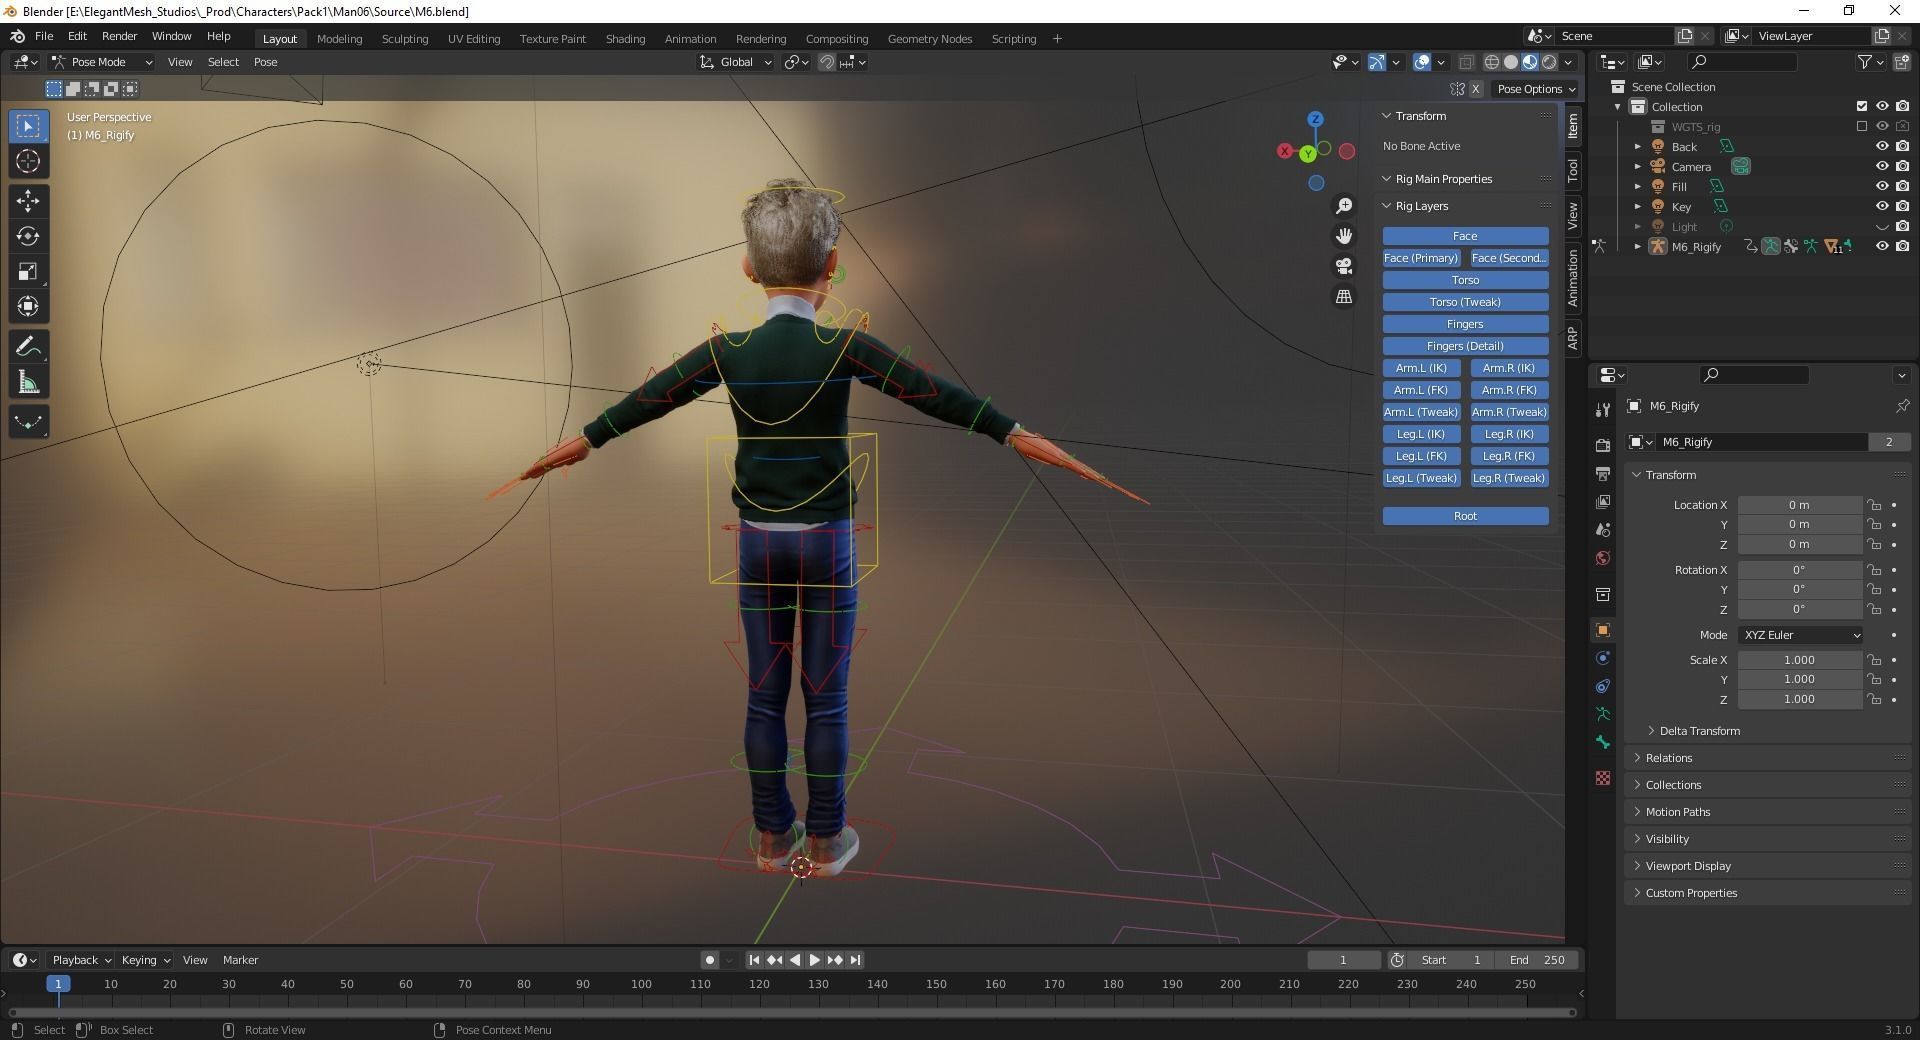This screenshot has width=1920, height=1040.
Task: Click the pan view hand icon
Action: click(x=1344, y=236)
